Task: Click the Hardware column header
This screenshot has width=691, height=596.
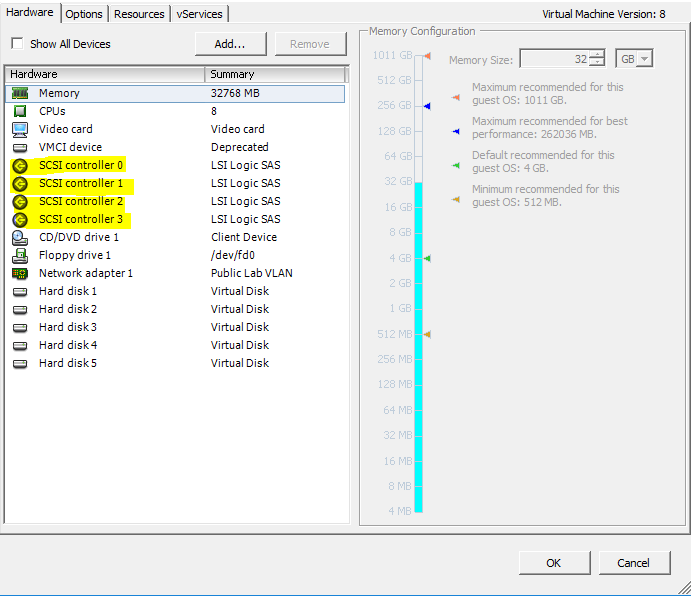Action: coord(105,74)
